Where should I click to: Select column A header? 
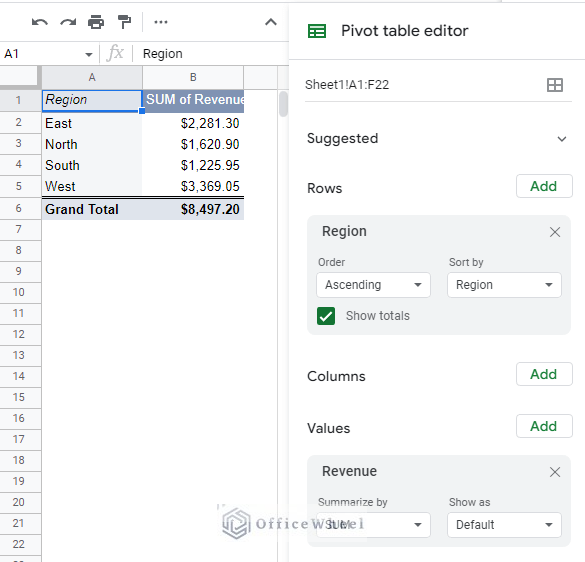point(92,78)
